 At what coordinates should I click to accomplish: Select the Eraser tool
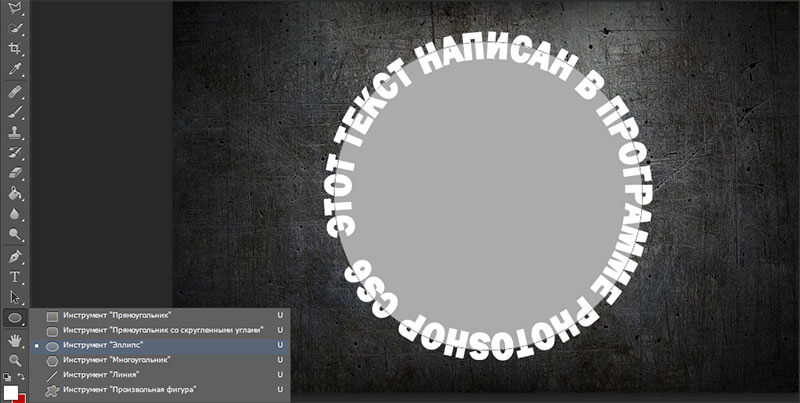(15, 172)
